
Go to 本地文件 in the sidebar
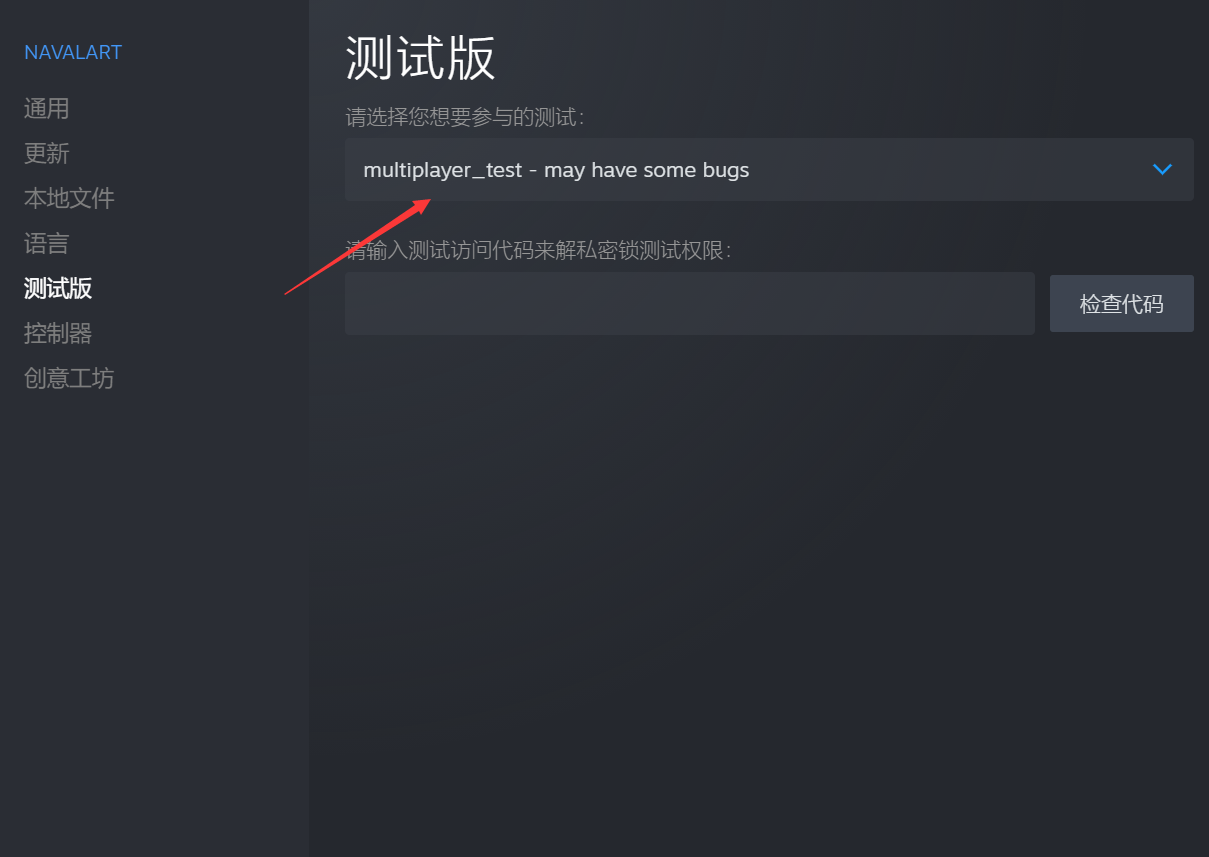69,198
